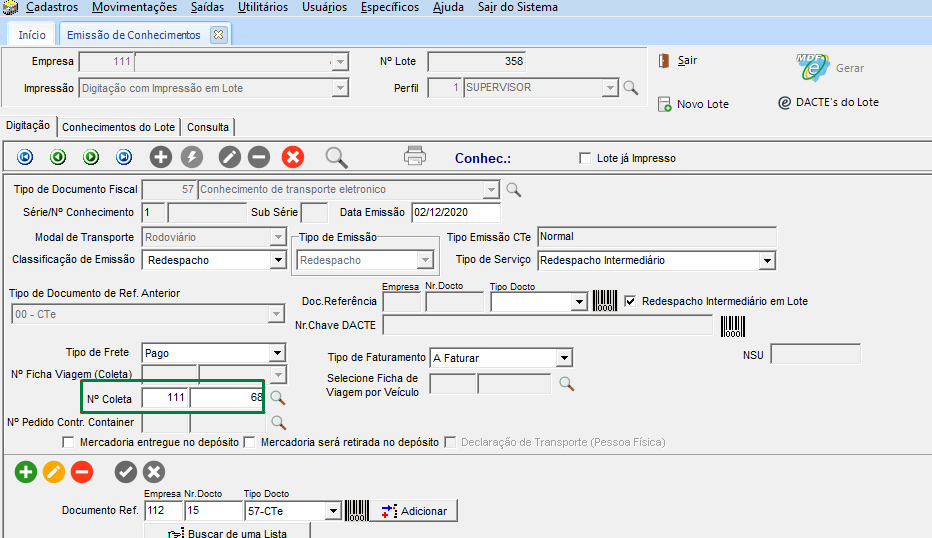Open Documento Ref. 57-CTe dropdown
932x538 pixels.
coord(333,511)
